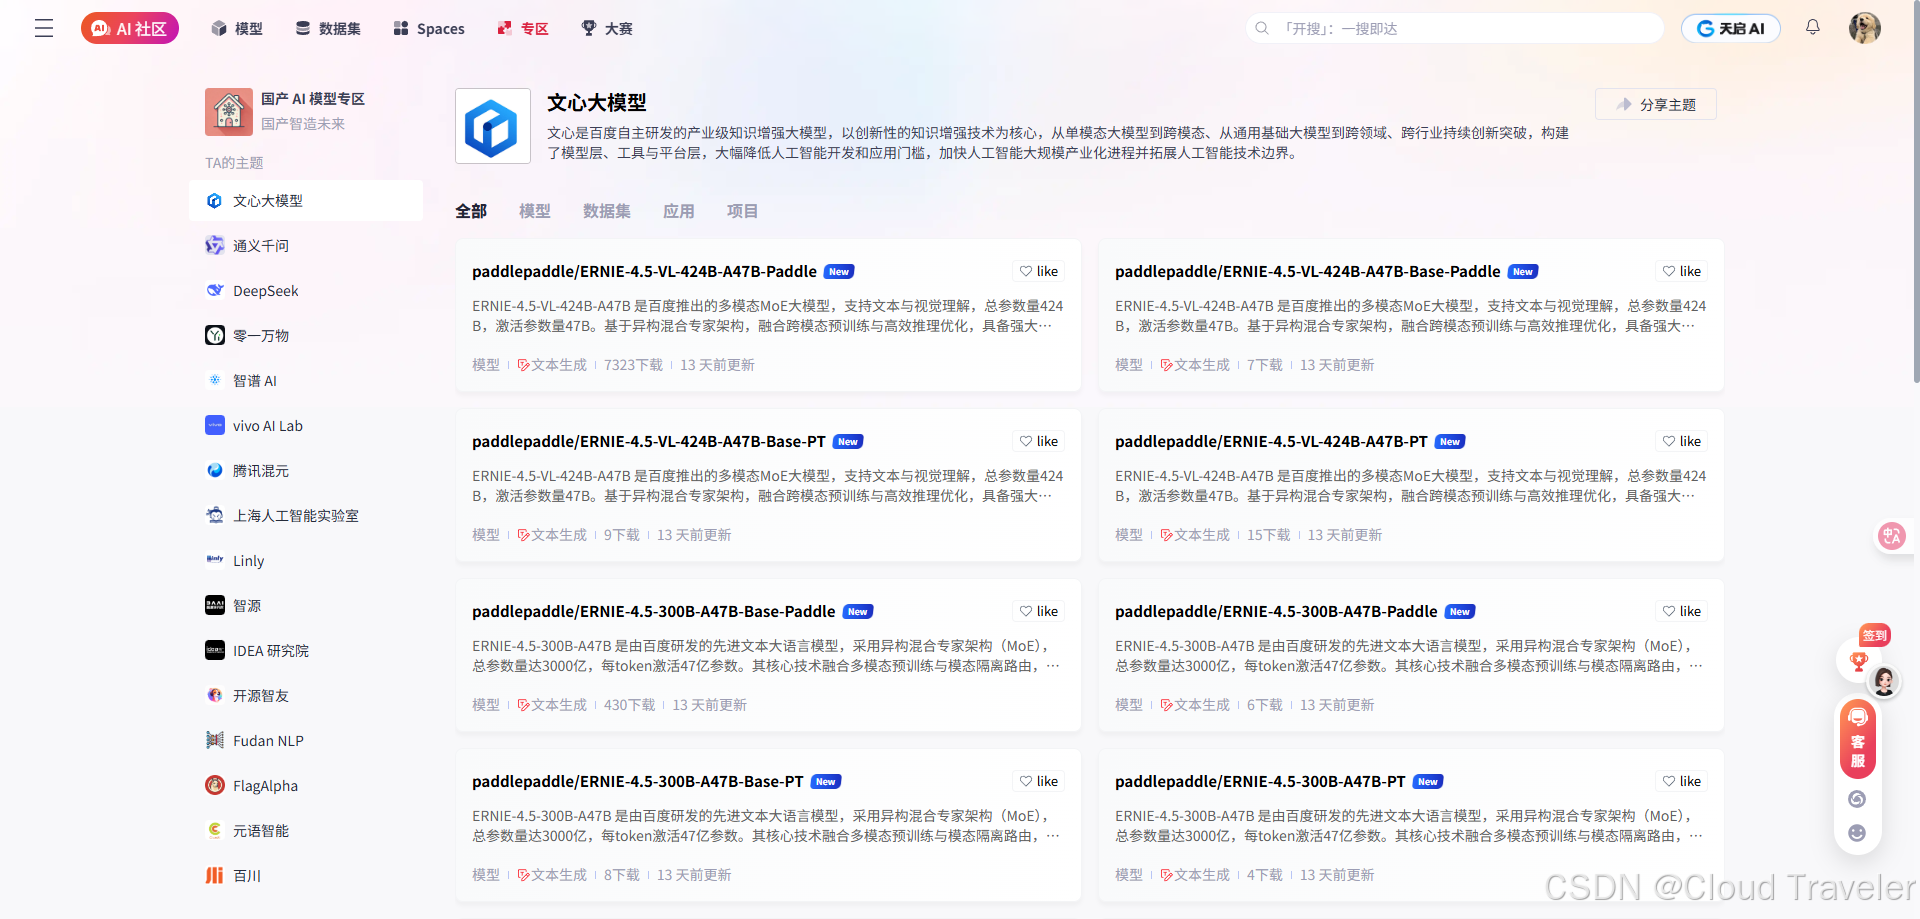Click the floating refresh circle icon
The height and width of the screenshot is (919, 1920).
click(1857, 799)
